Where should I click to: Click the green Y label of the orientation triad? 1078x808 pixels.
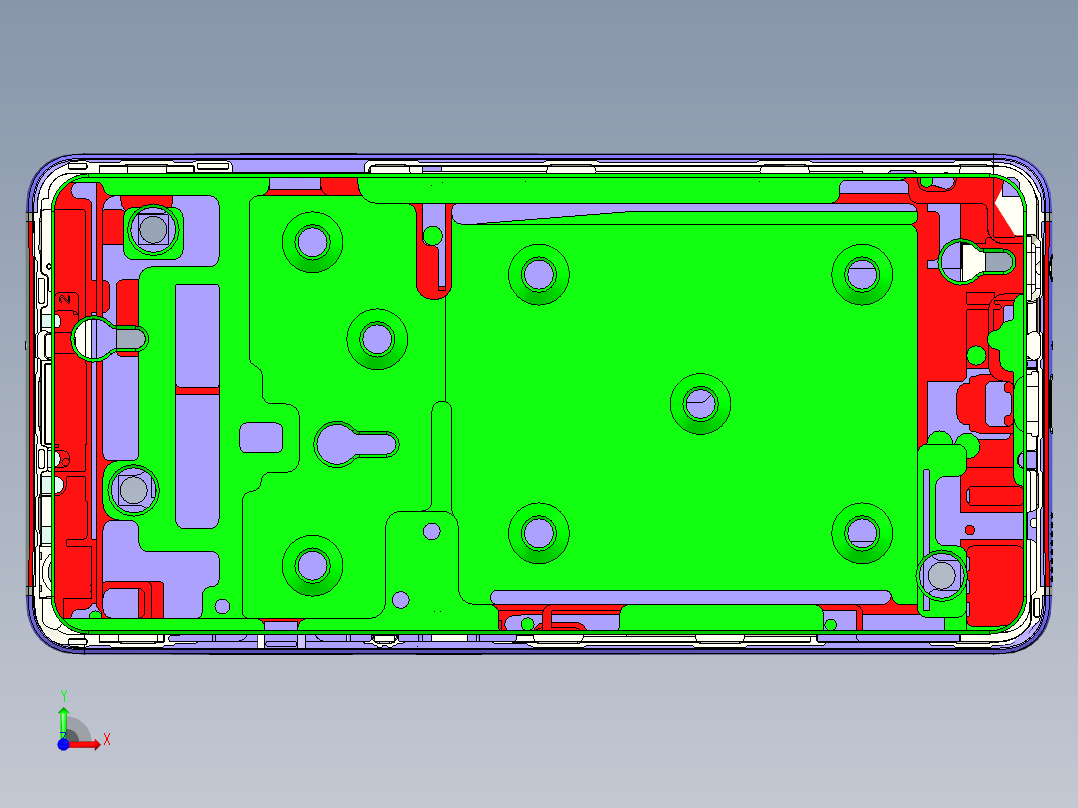pos(64,693)
